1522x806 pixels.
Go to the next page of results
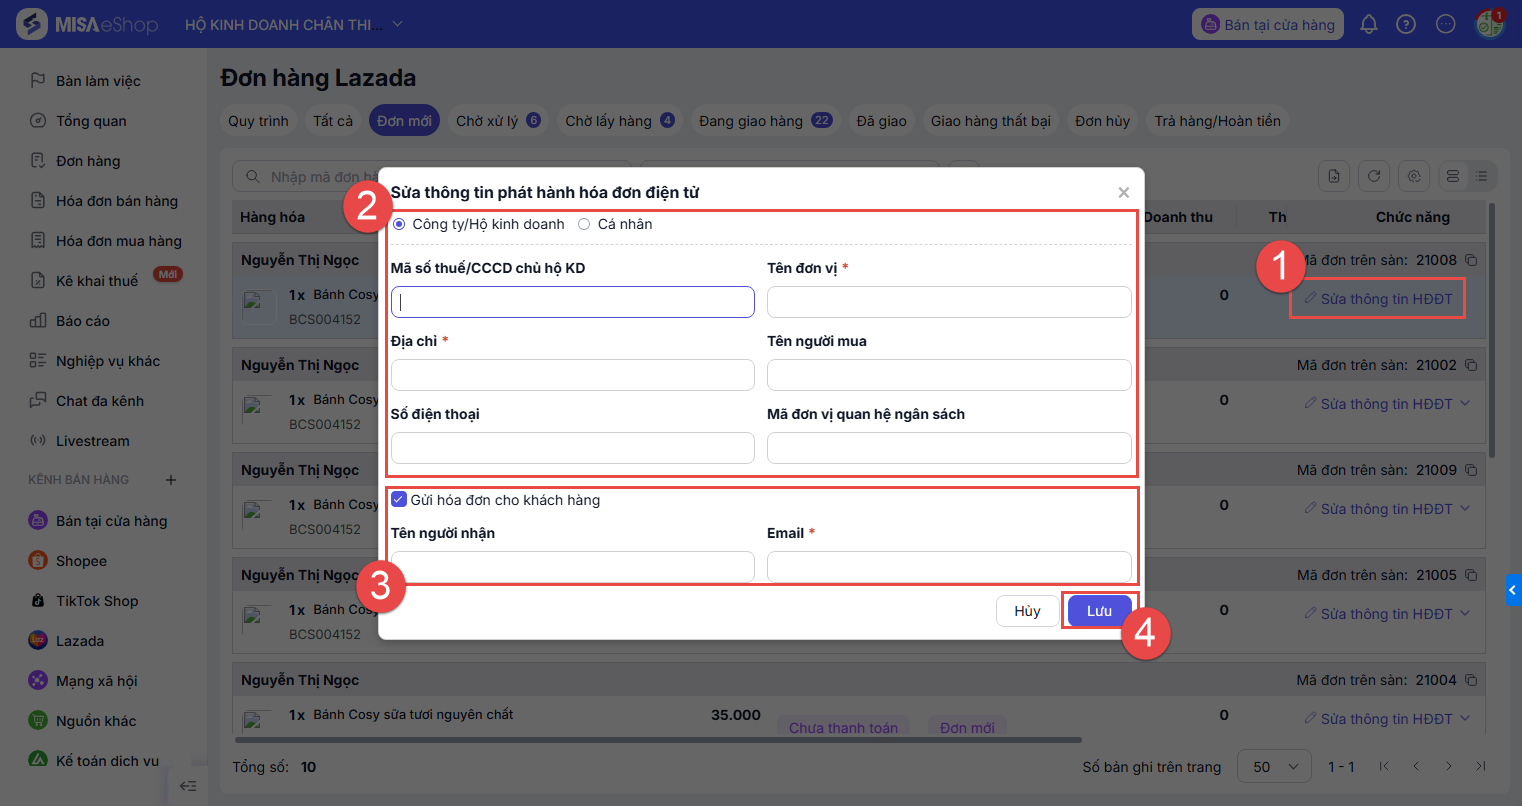1449,766
